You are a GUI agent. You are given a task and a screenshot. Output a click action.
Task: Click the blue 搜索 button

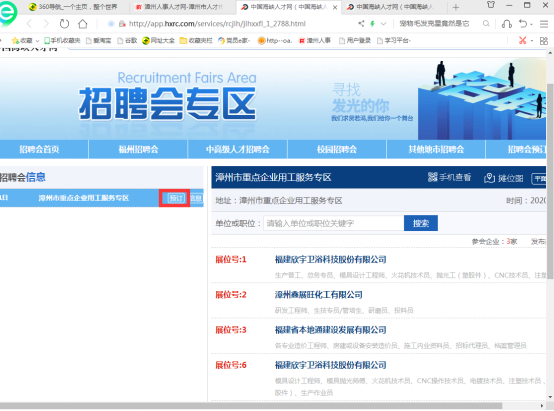(421, 223)
